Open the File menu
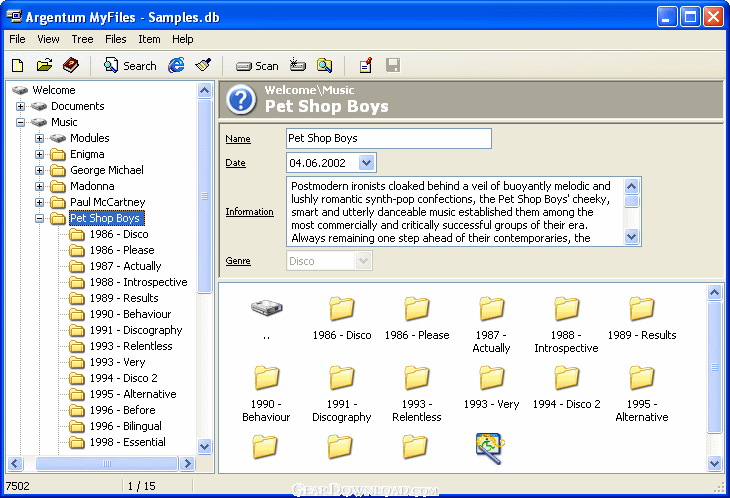This screenshot has width=730, height=498. tap(17, 39)
